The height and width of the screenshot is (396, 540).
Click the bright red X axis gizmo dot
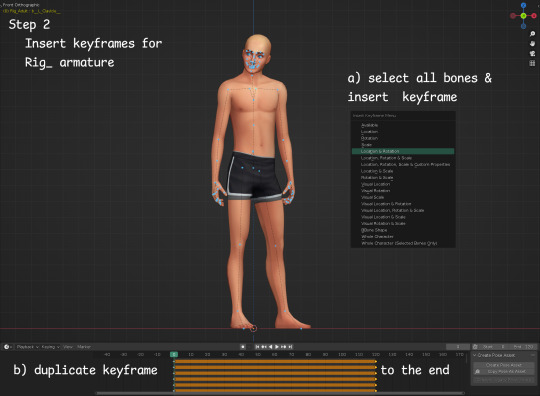(534, 15)
